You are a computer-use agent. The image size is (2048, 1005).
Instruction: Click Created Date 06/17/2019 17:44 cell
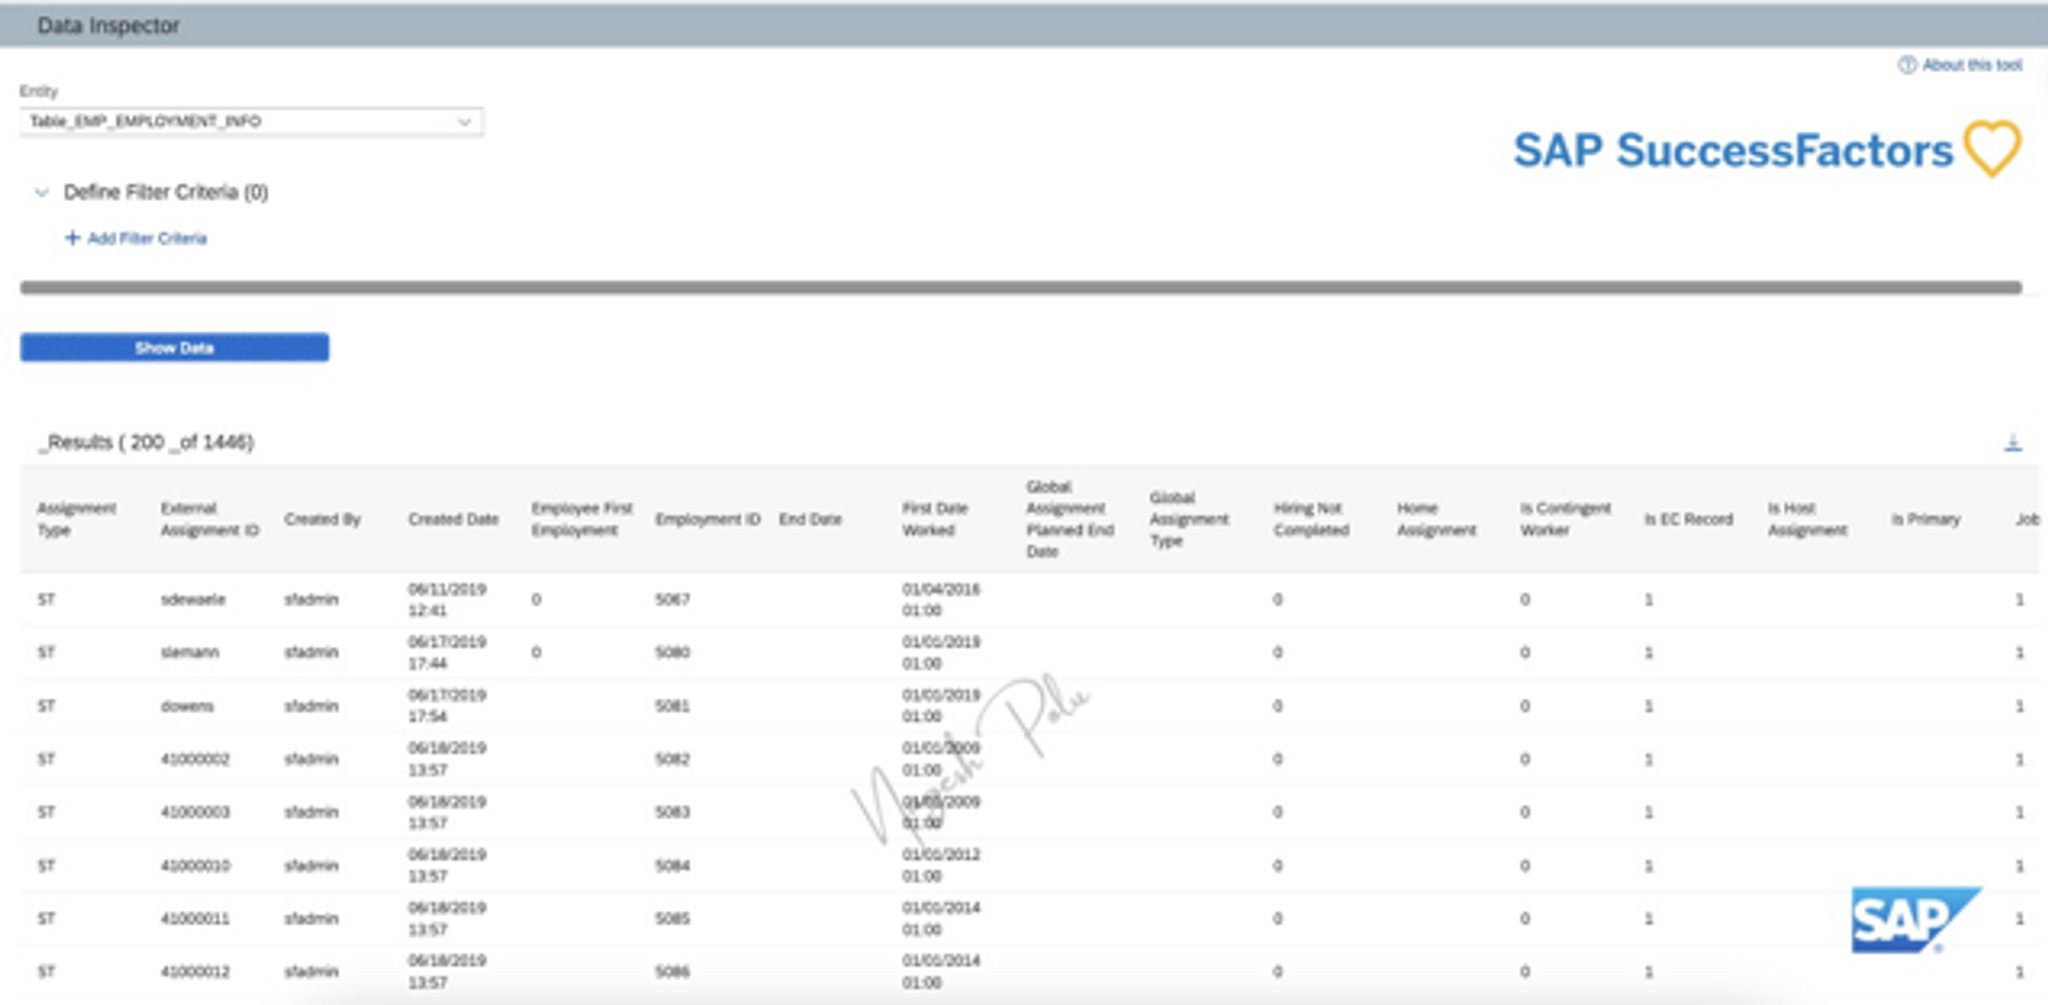(x=447, y=652)
